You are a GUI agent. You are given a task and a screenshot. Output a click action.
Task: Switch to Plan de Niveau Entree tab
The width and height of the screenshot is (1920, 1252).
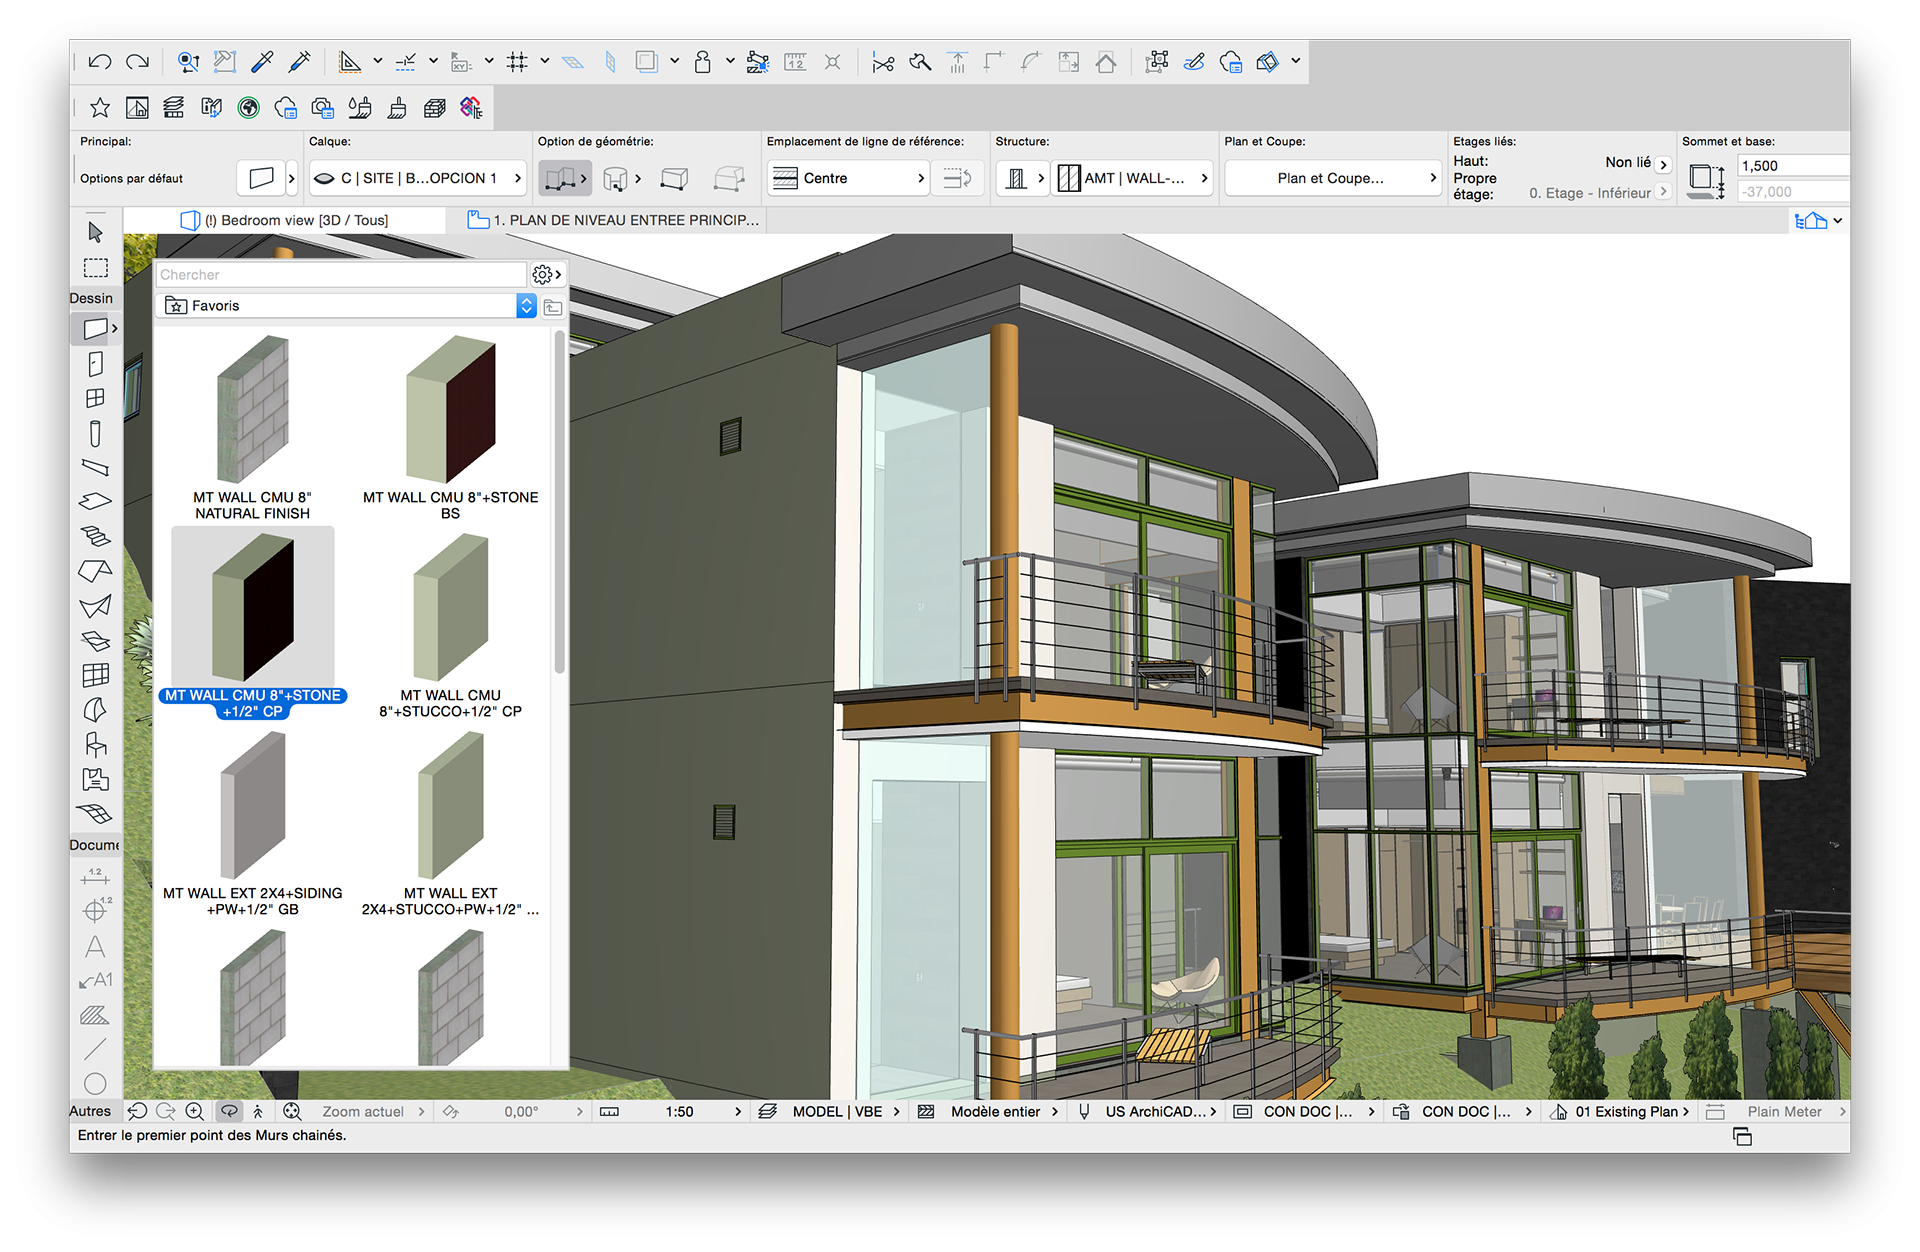615,220
